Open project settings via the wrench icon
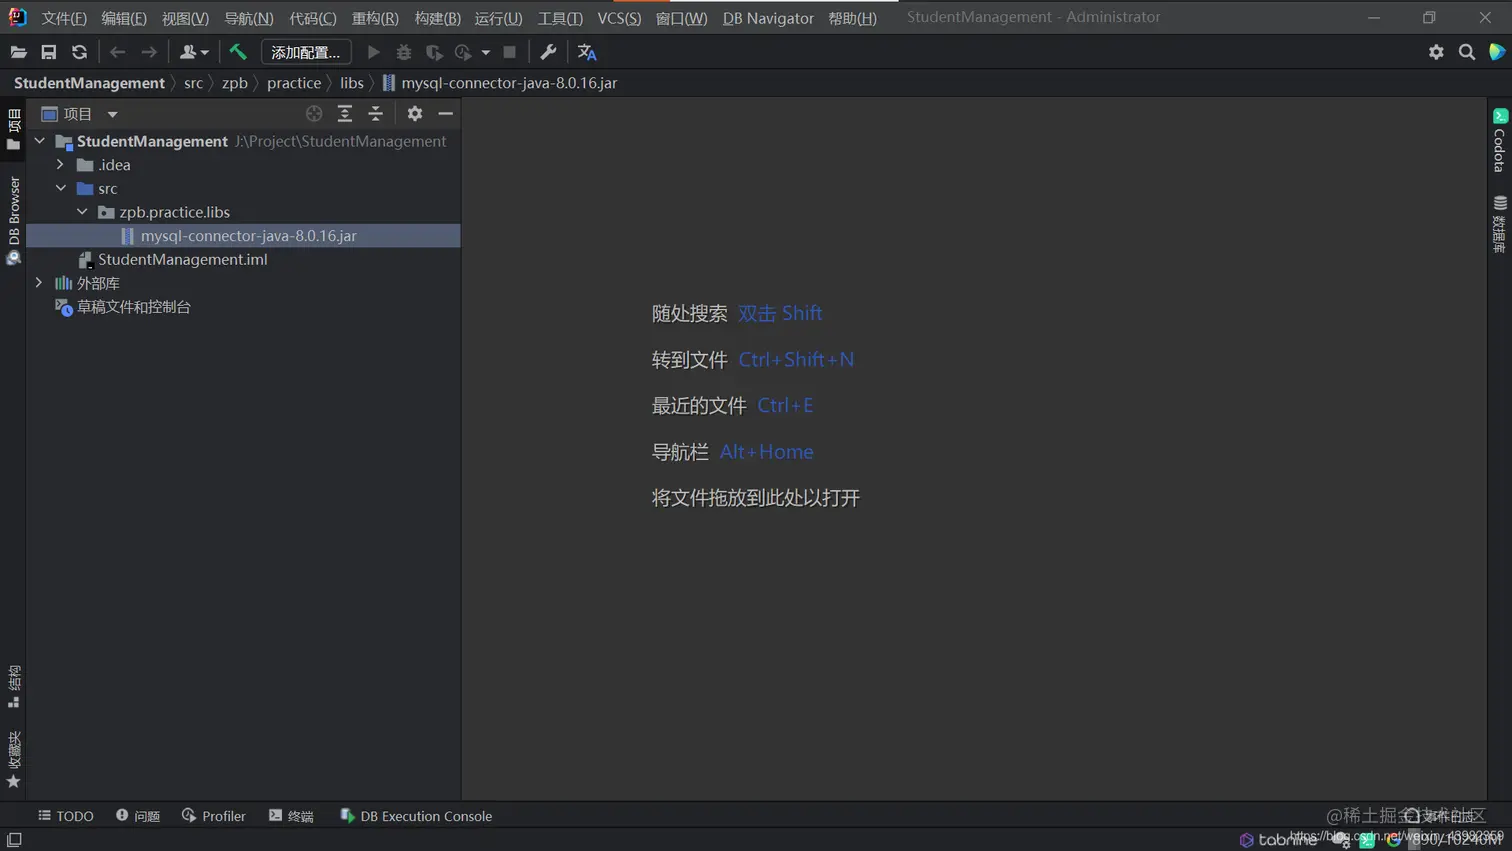The height and width of the screenshot is (851, 1512). point(549,52)
